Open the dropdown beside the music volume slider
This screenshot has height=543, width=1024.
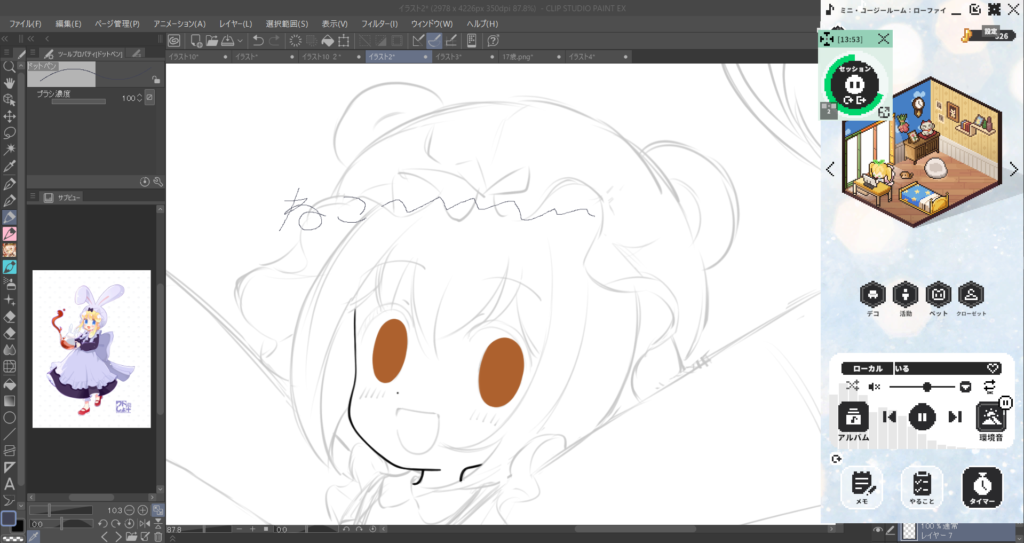coord(966,386)
